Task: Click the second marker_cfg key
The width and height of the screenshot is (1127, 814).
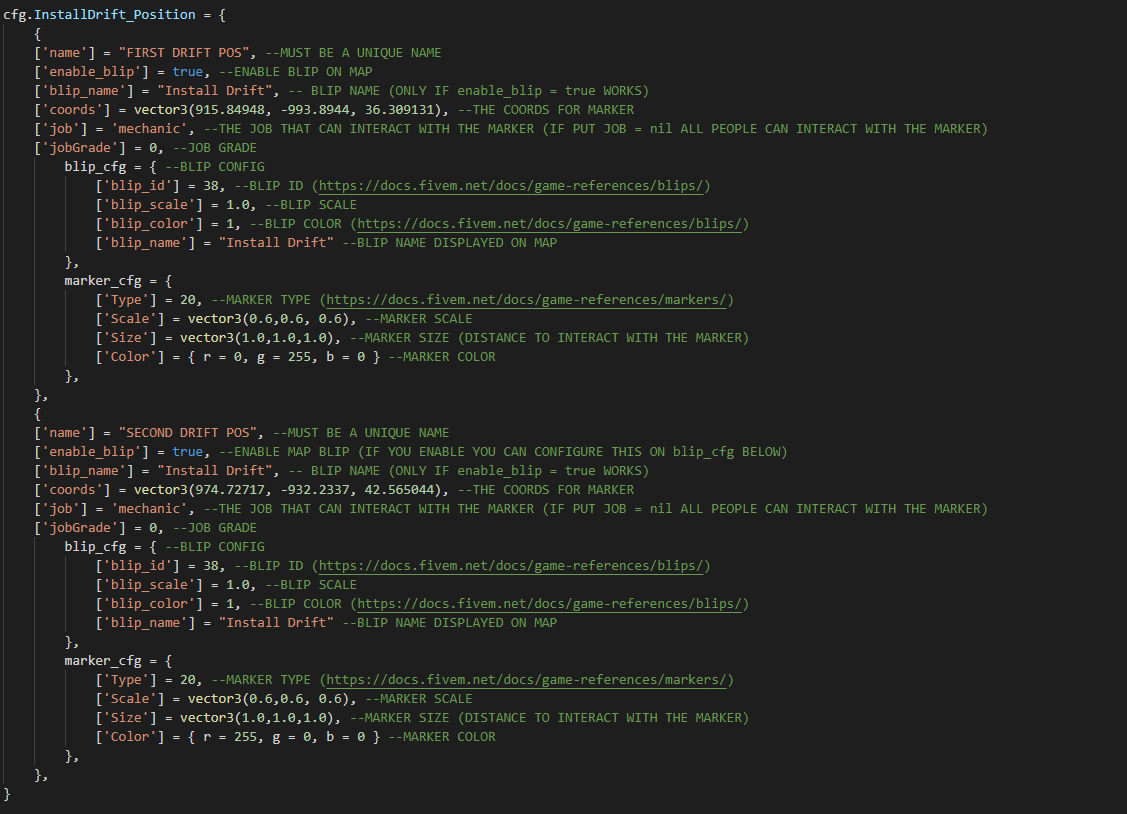Action: pos(104,661)
